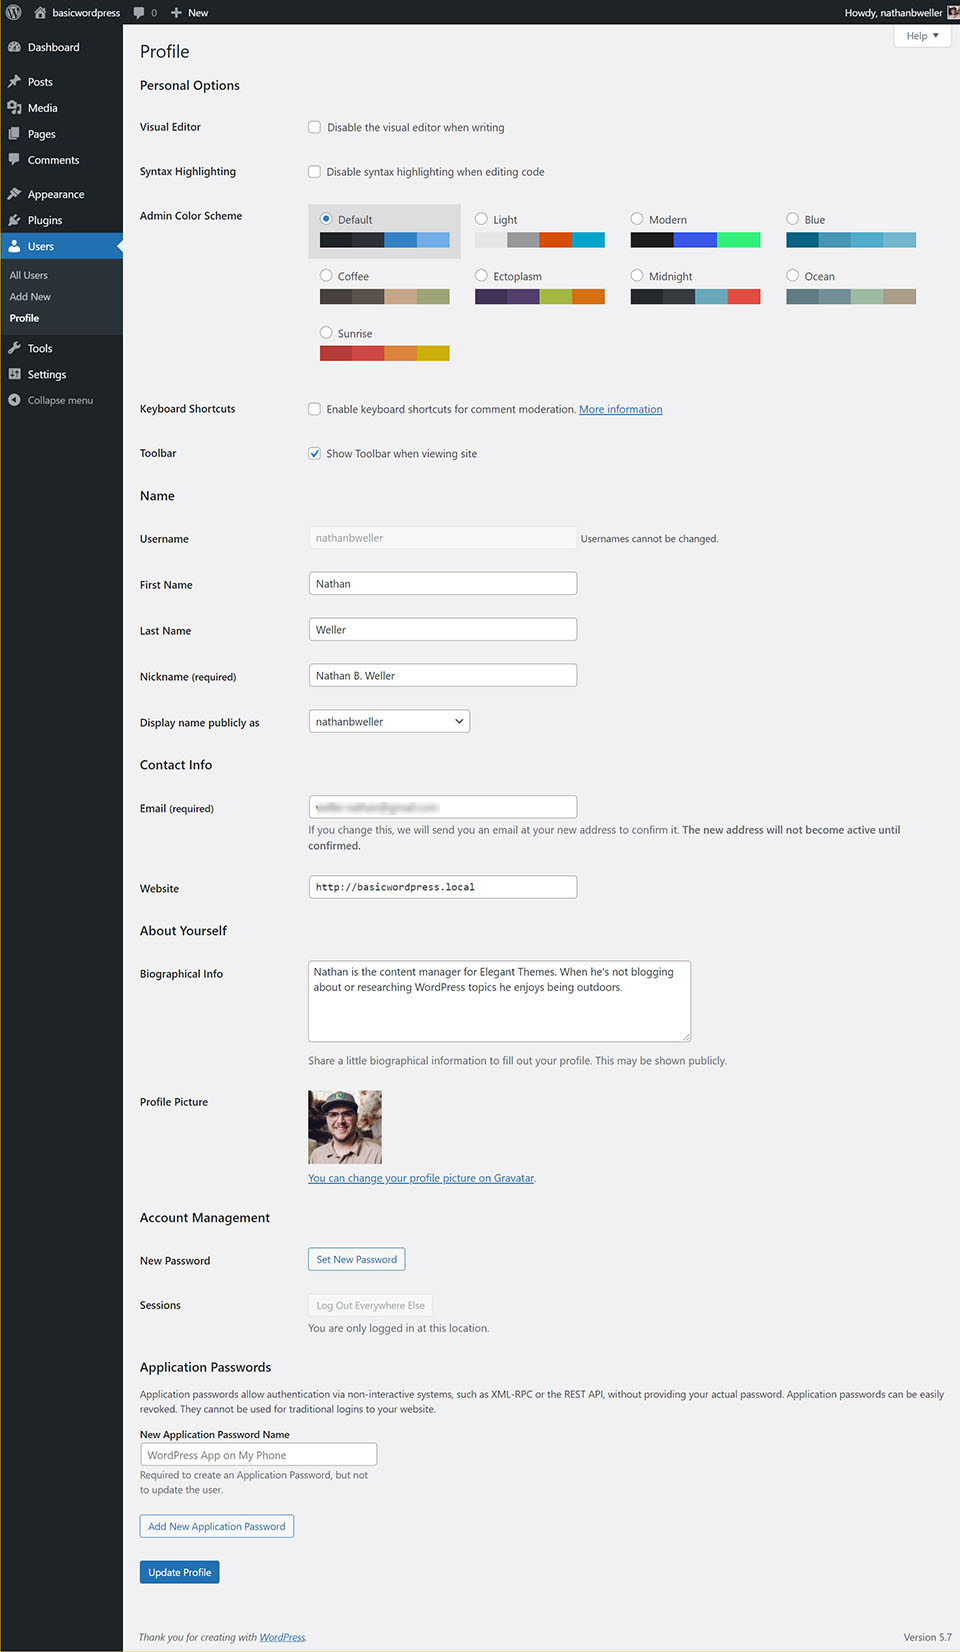This screenshot has width=960, height=1652.
Task: Click the WordPress logo icon in admin bar
Action: coord(14,12)
